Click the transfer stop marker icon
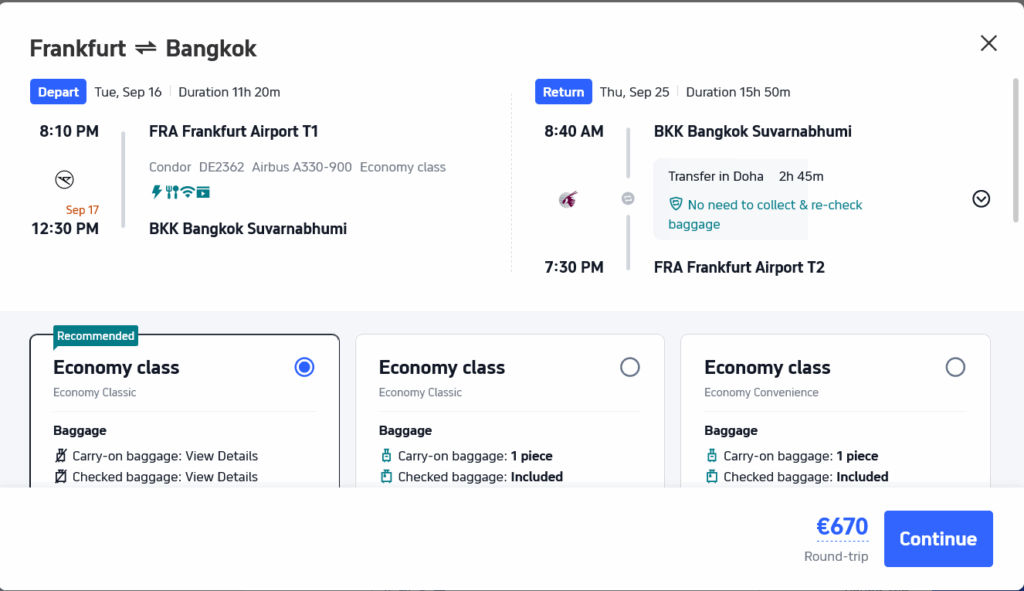The image size is (1024, 591). pos(628,199)
